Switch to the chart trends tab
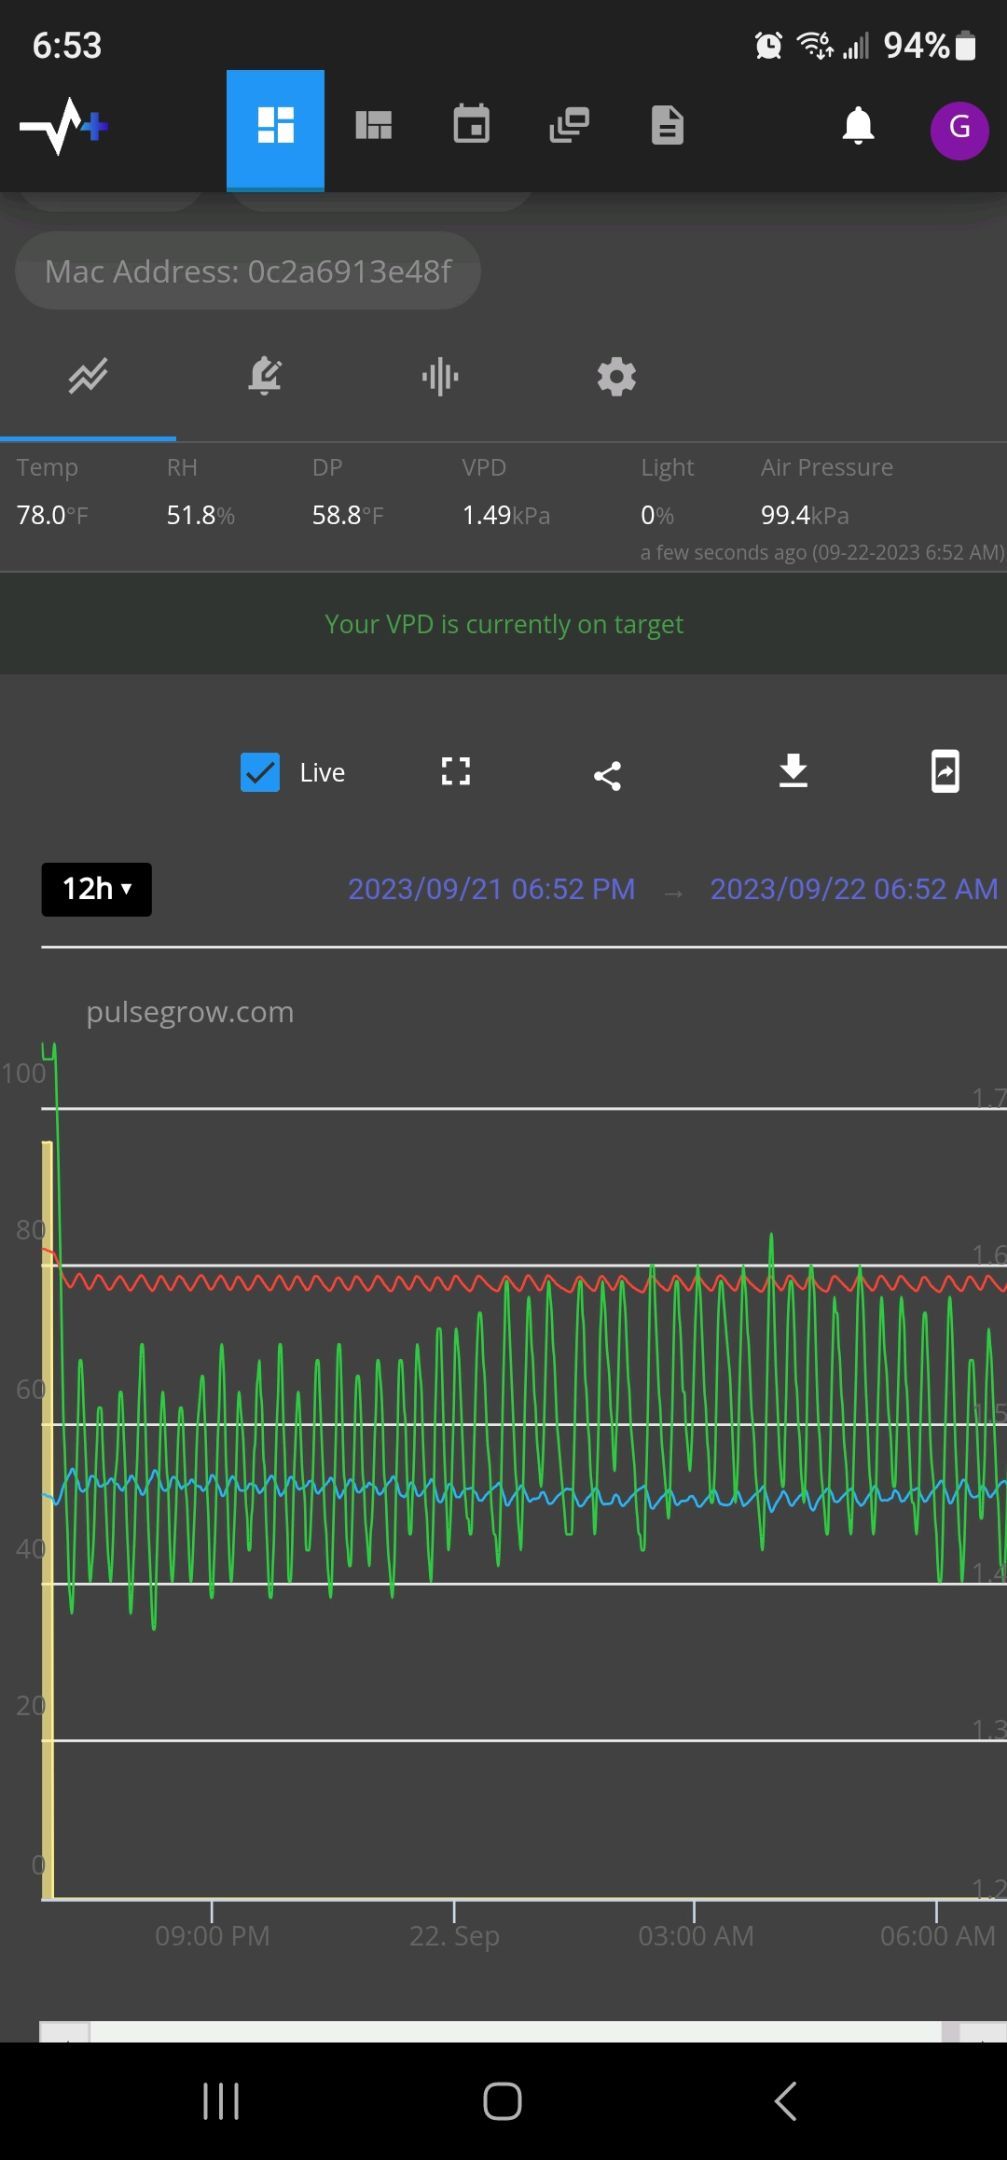The image size is (1007, 2160). [x=88, y=377]
